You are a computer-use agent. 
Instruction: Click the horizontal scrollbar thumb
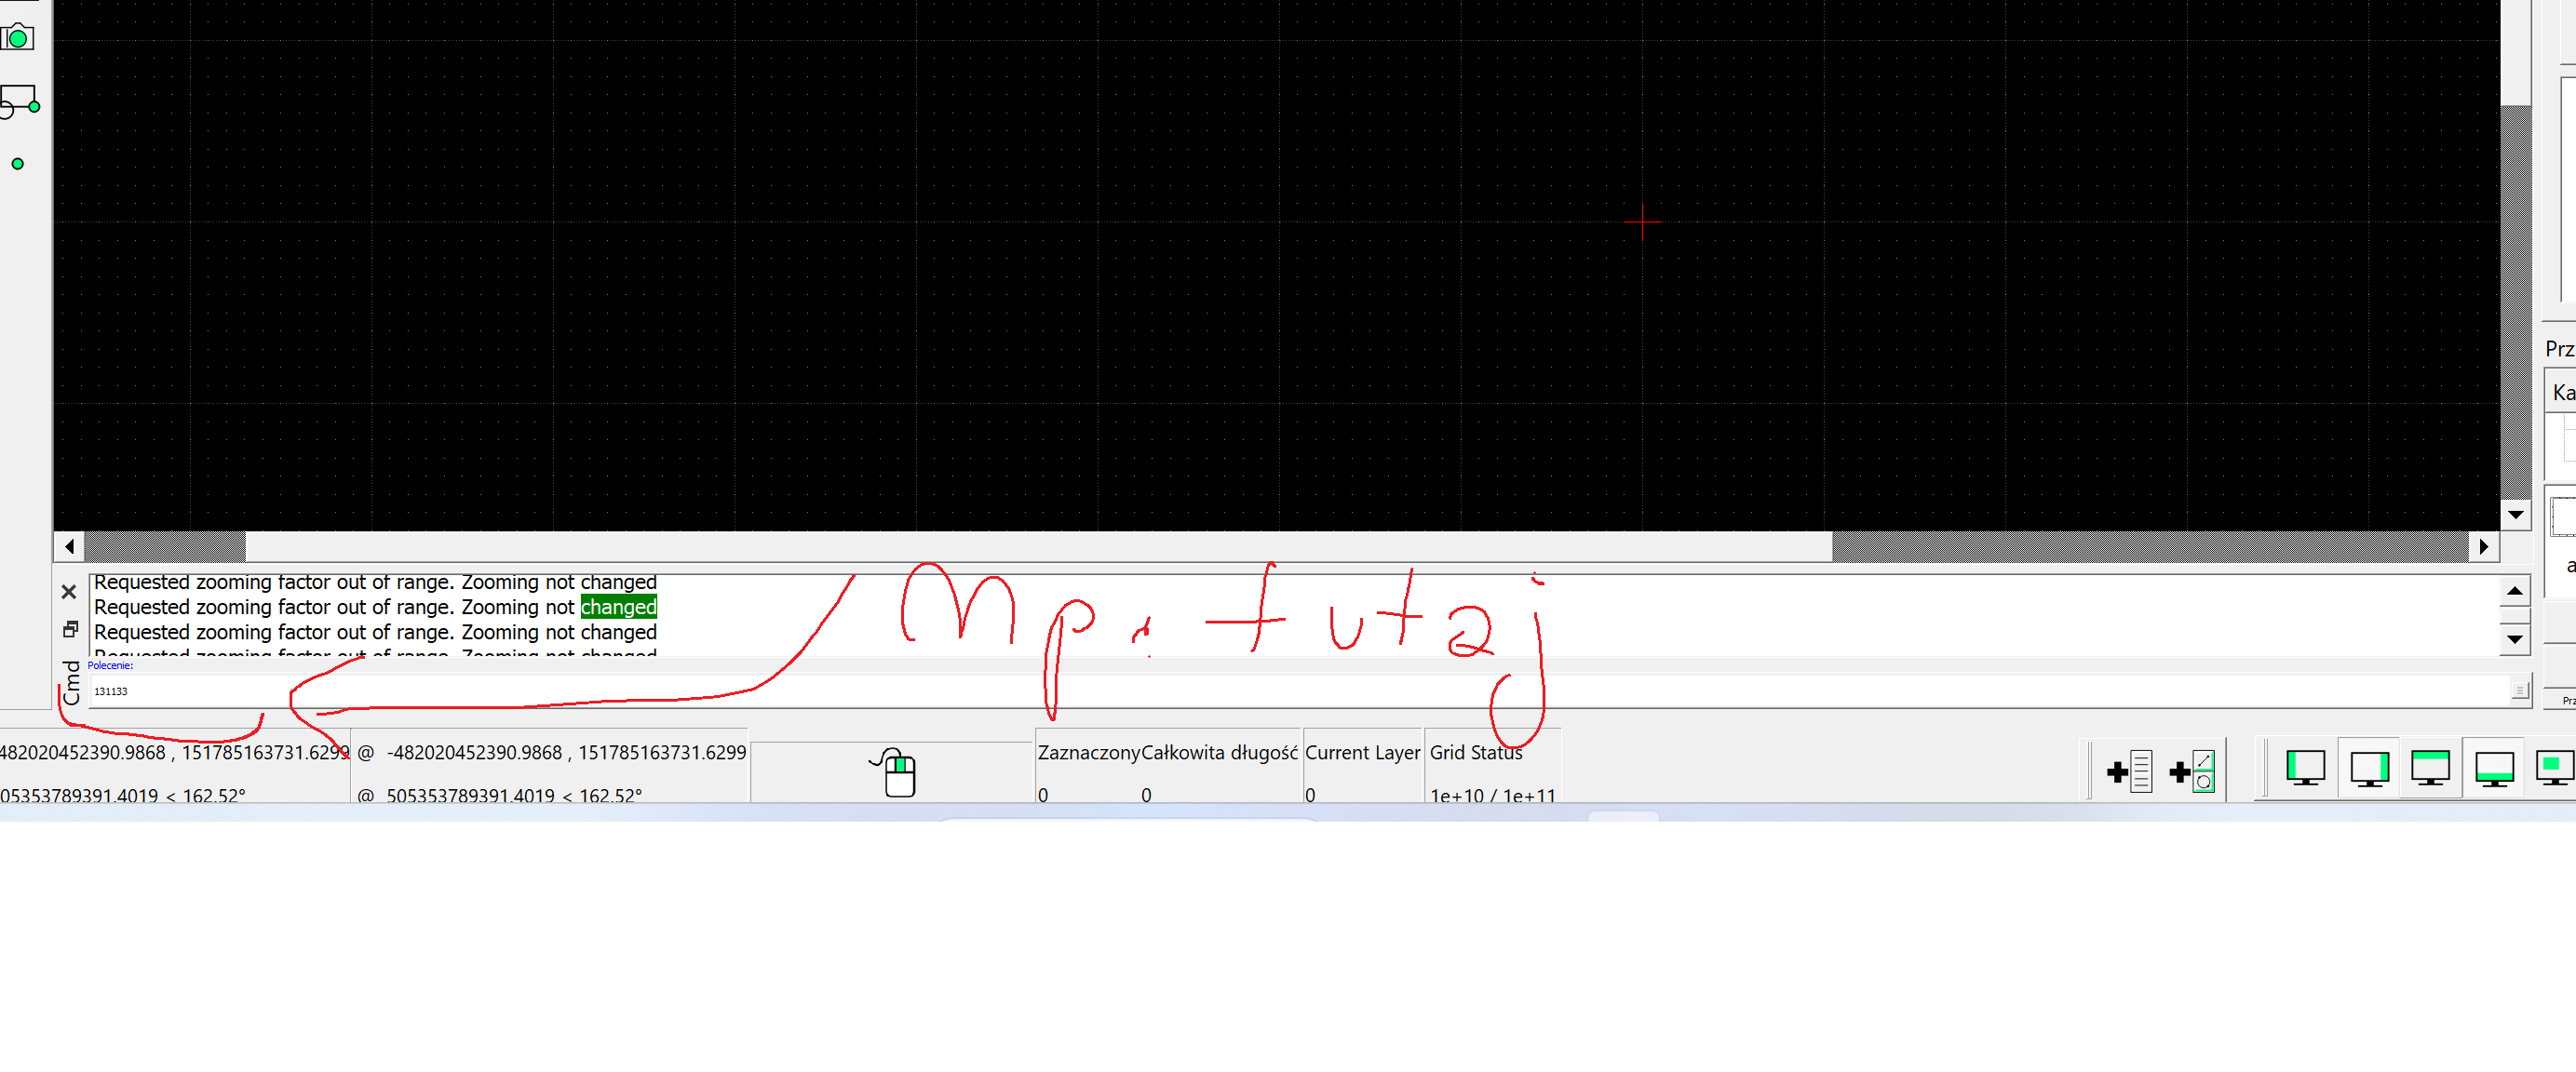click(x=1039, y=546)
